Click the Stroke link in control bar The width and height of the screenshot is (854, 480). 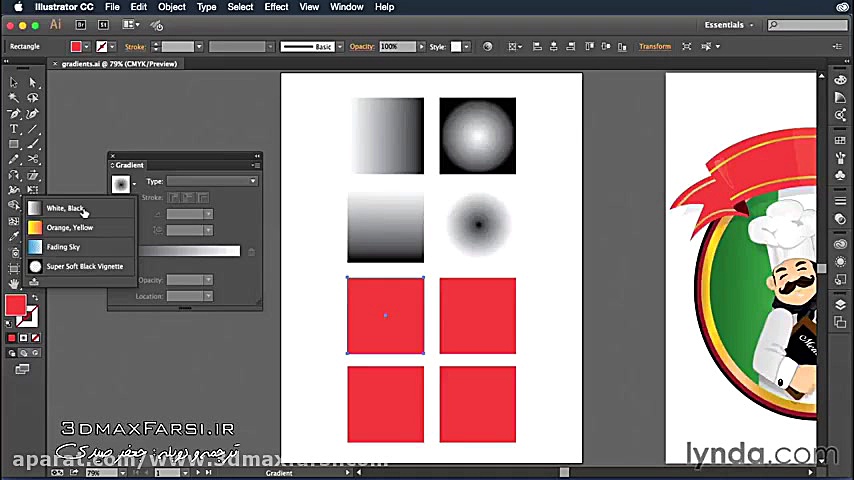tap(135, 47)
